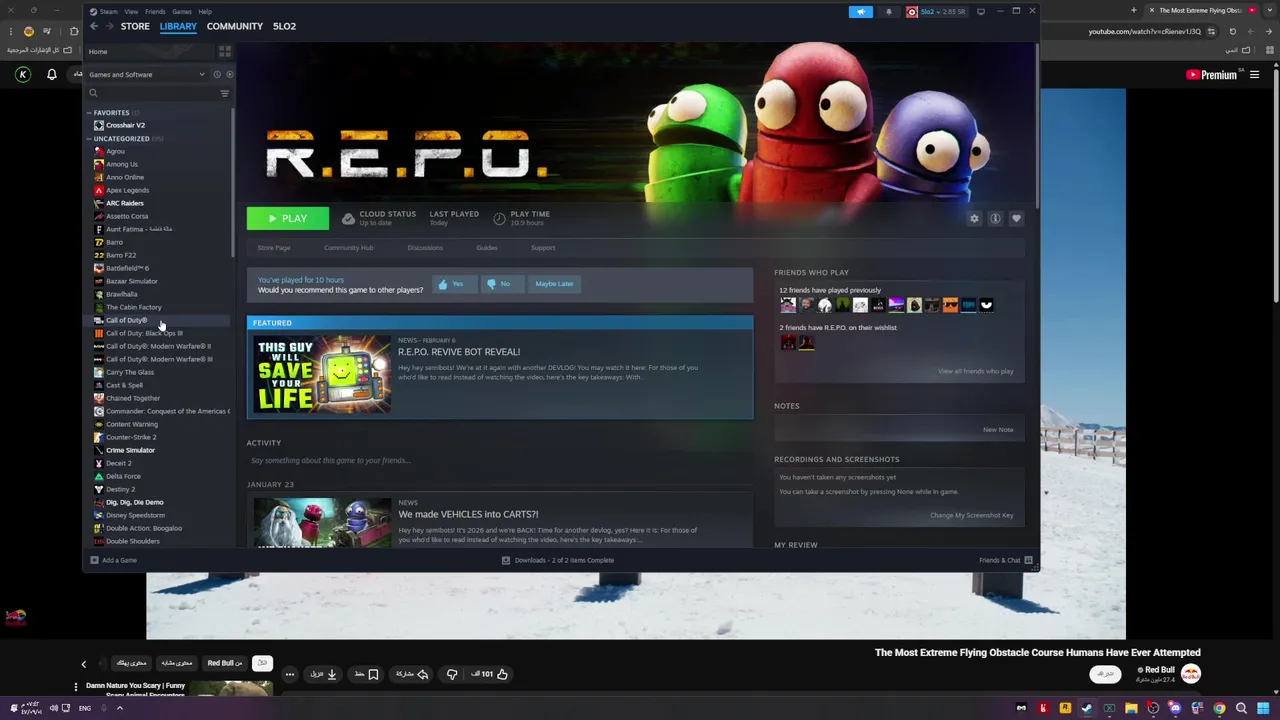Click the activity status input field

[500, 460]
